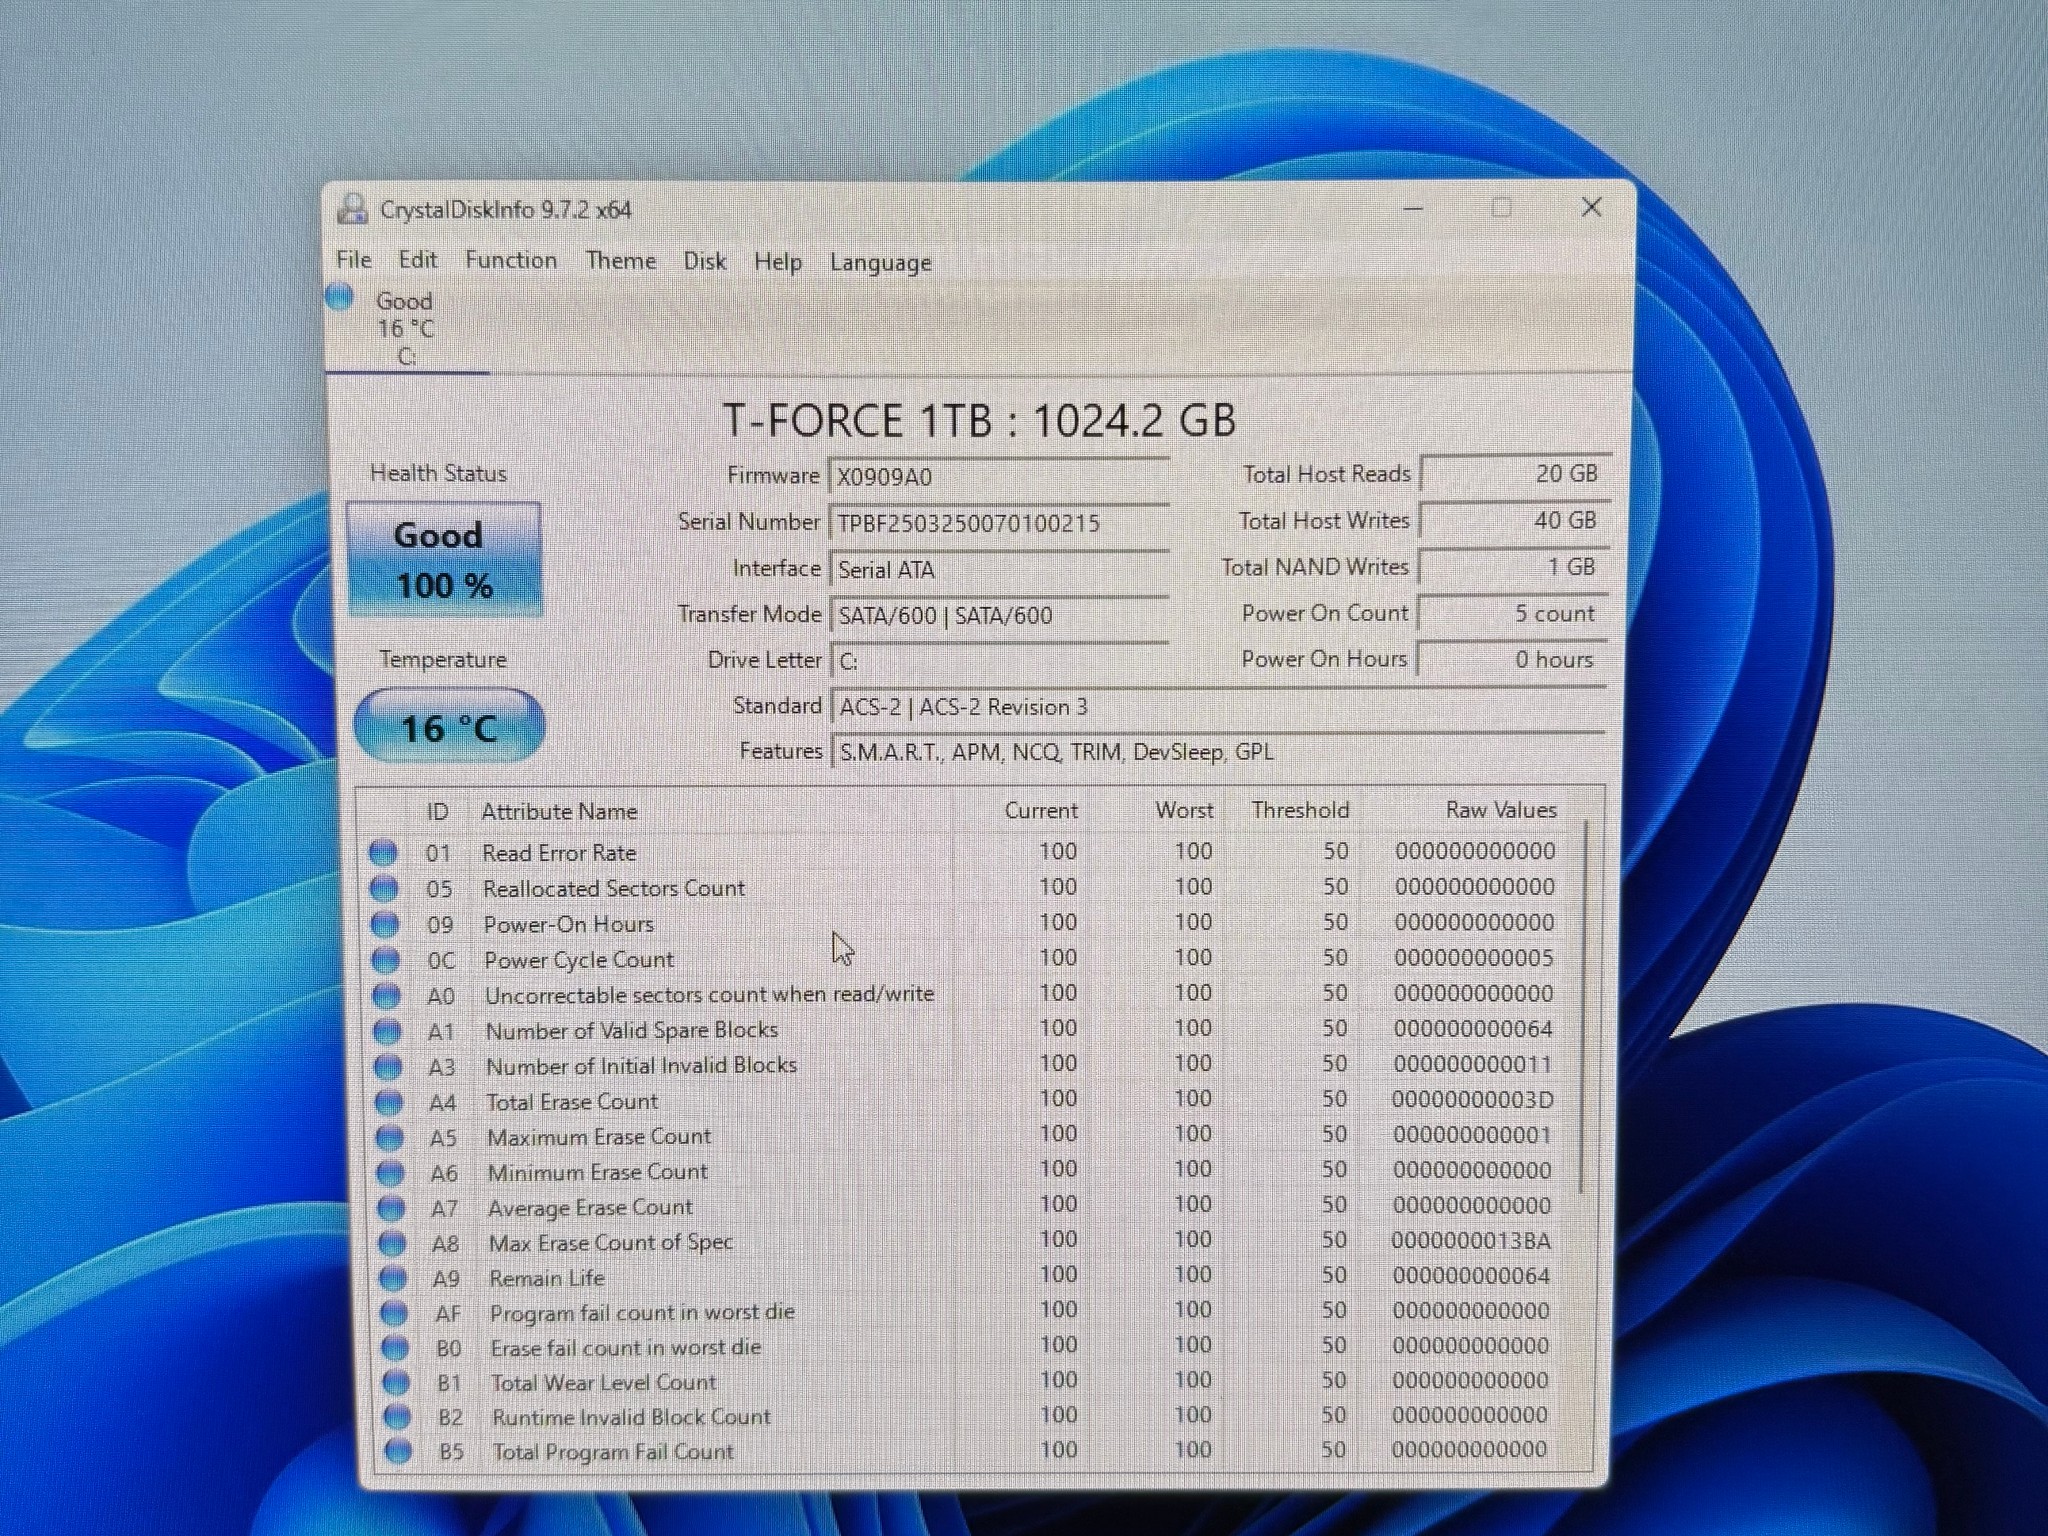Click the CrystalDiskInfo app icon in title bar
This screenshot has width=2048, height=1536.
pyautogui.click(x=352, y=208)
